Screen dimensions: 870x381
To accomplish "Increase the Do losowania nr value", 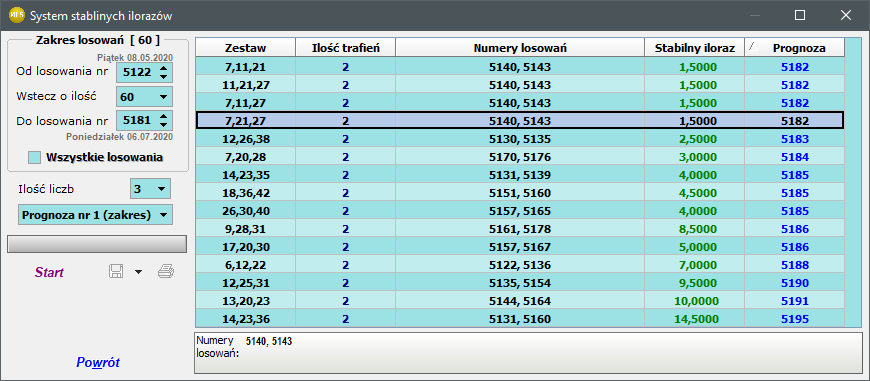I will [x=163, y=116].
